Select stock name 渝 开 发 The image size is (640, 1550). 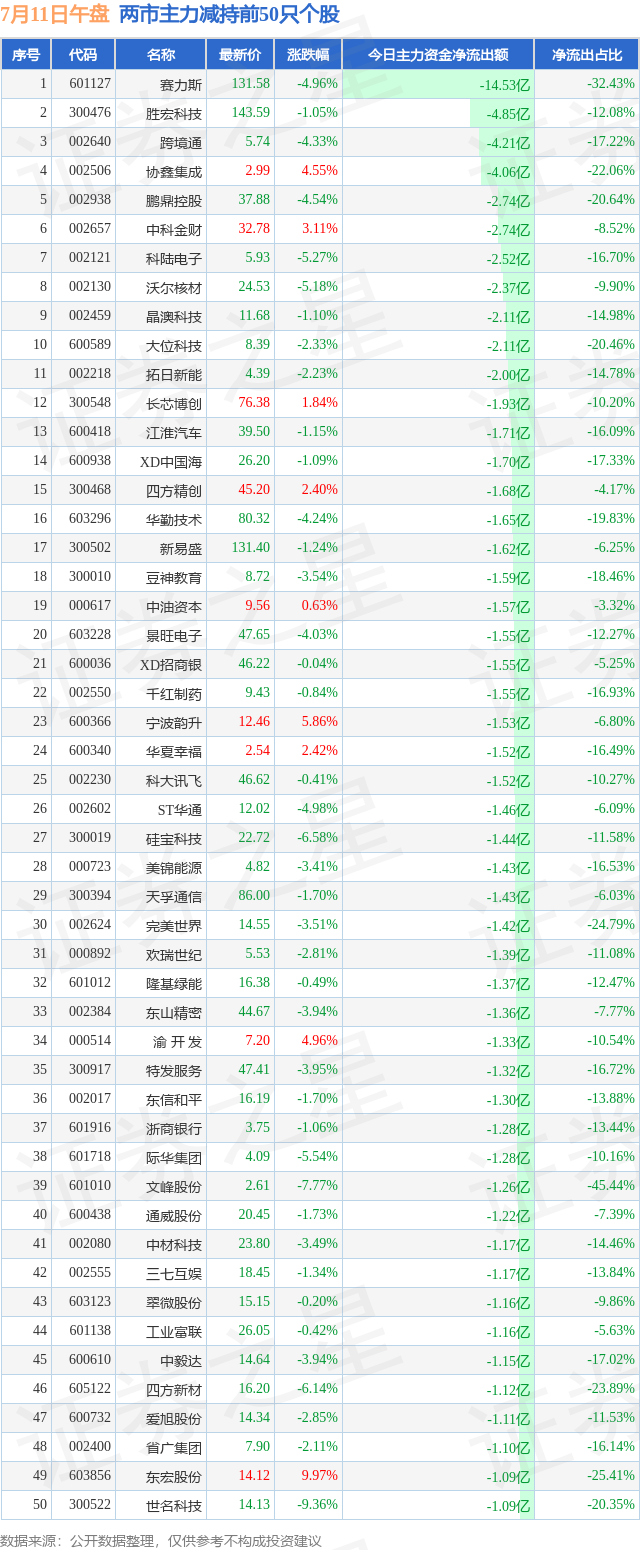(x=178, y=1041)
